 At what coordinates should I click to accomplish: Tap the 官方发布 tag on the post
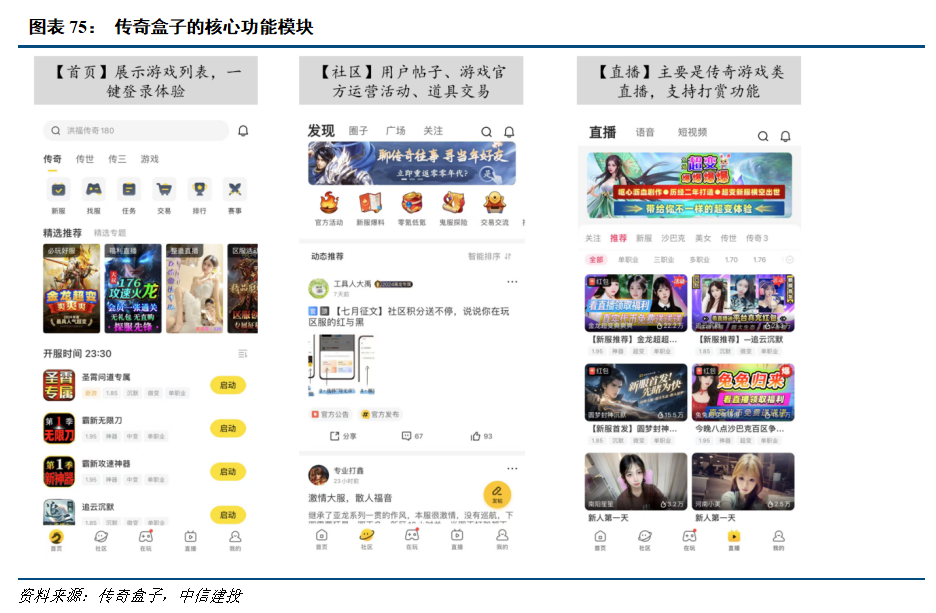pyautogui.click(x=381, y=414)
